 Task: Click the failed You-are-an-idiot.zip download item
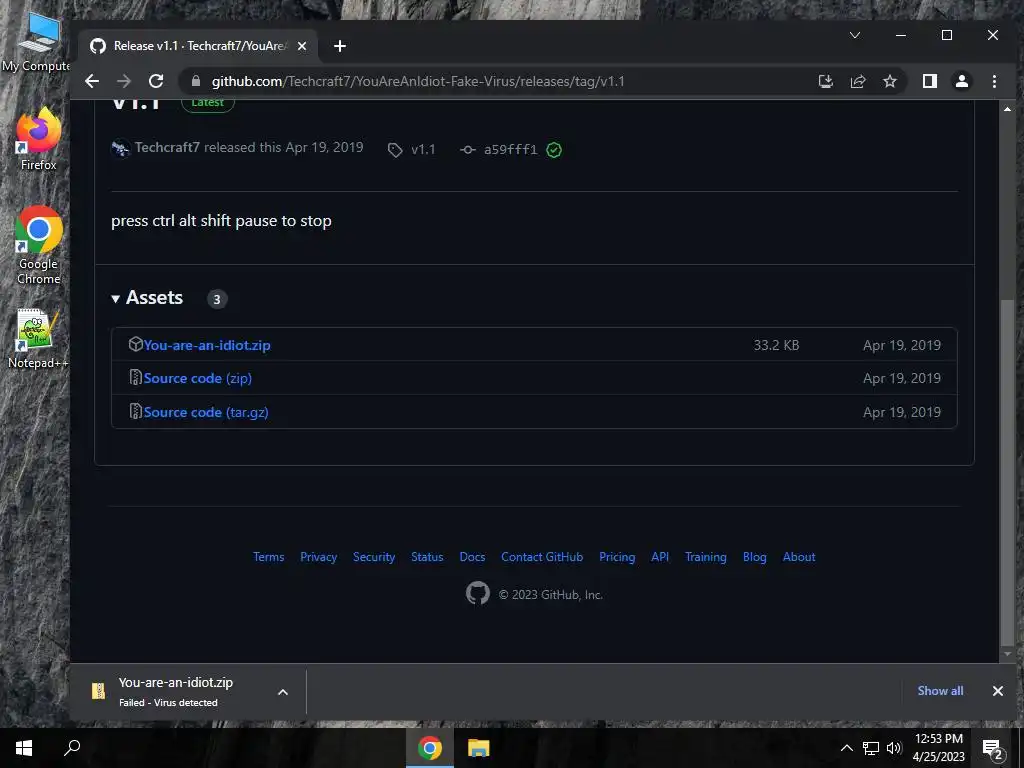(176, 692)
